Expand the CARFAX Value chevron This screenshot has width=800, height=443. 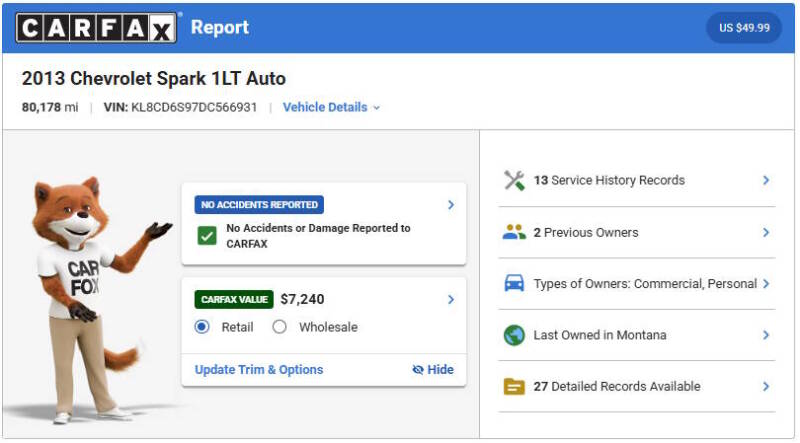tap(451, 300)
